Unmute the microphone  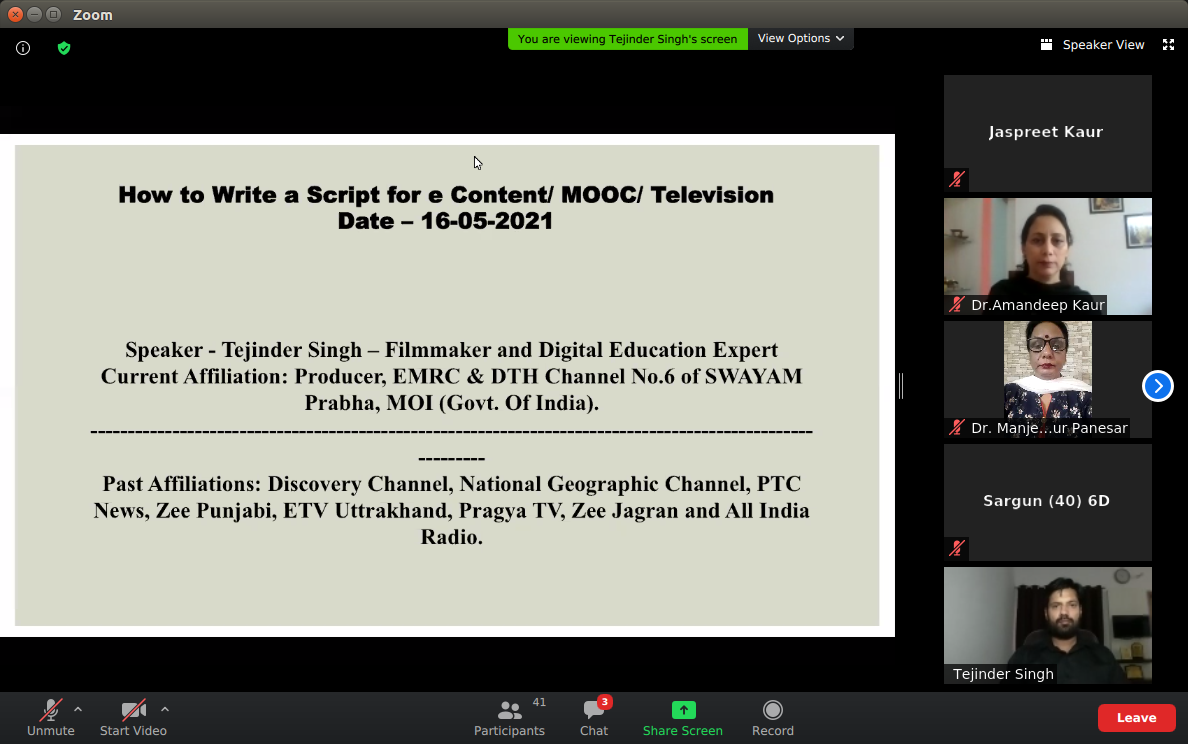pyautogui.click(x=50, y=717)
